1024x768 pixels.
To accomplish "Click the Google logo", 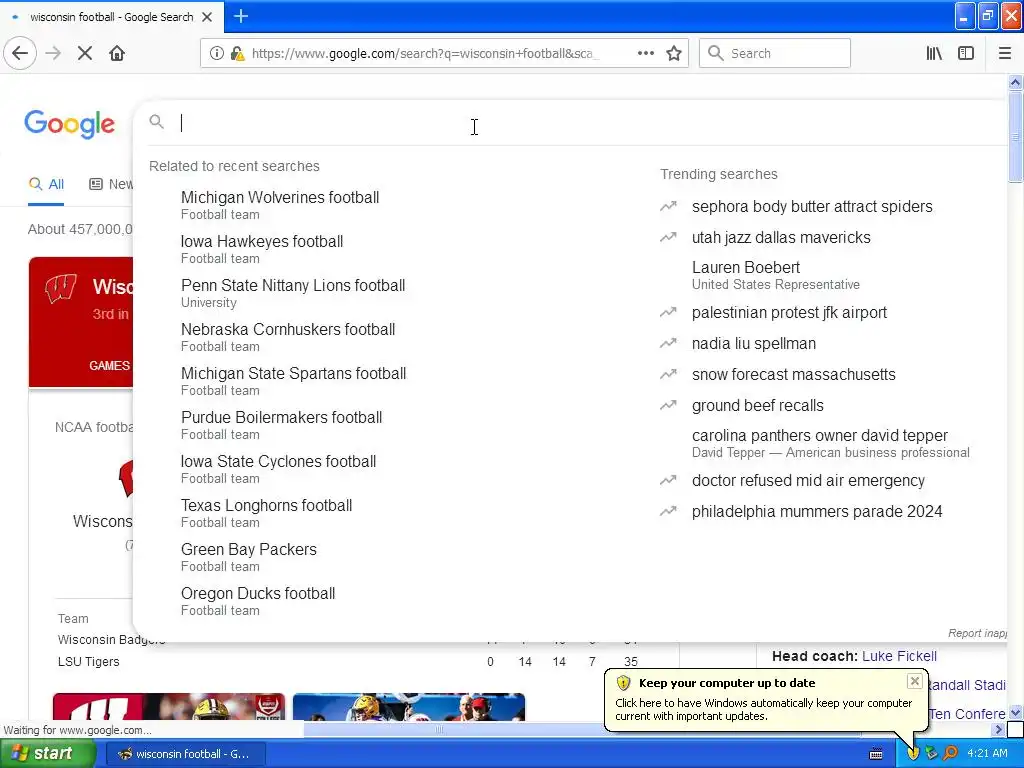I will (x=70, y=124).
